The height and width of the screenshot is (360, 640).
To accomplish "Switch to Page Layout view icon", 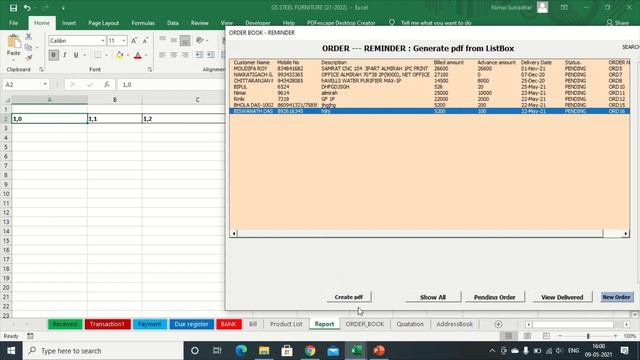I will pos(527,336).
